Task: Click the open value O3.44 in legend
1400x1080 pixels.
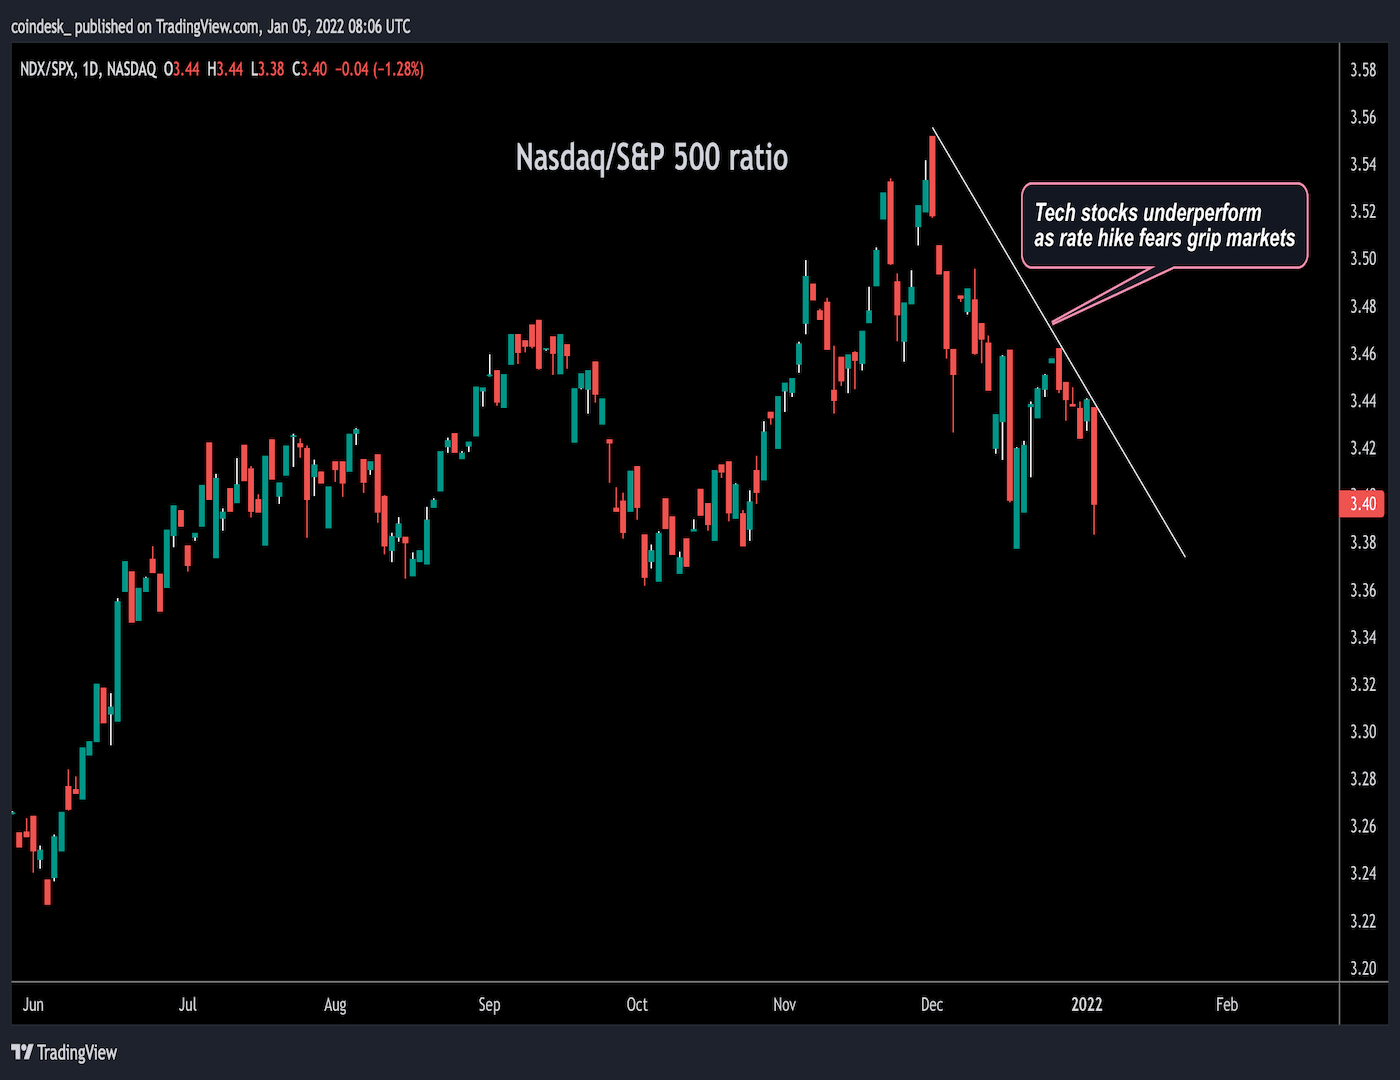Action: click(182, 69)
